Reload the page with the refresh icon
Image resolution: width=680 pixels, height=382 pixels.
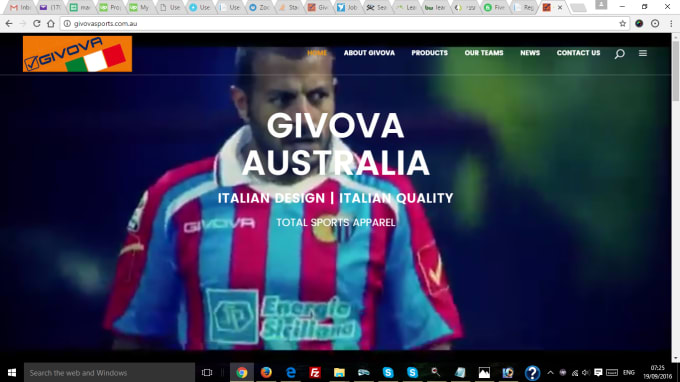coord(36,23)
